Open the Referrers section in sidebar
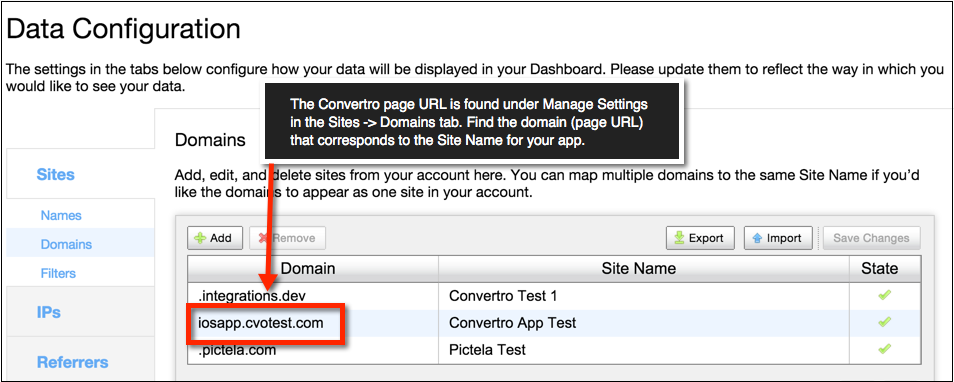954x382 pixels. point(80,362)
